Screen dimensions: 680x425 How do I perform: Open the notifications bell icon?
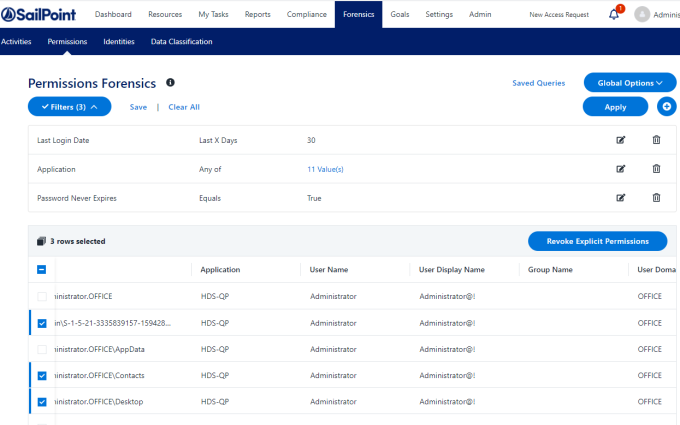(x=614, y=15)
